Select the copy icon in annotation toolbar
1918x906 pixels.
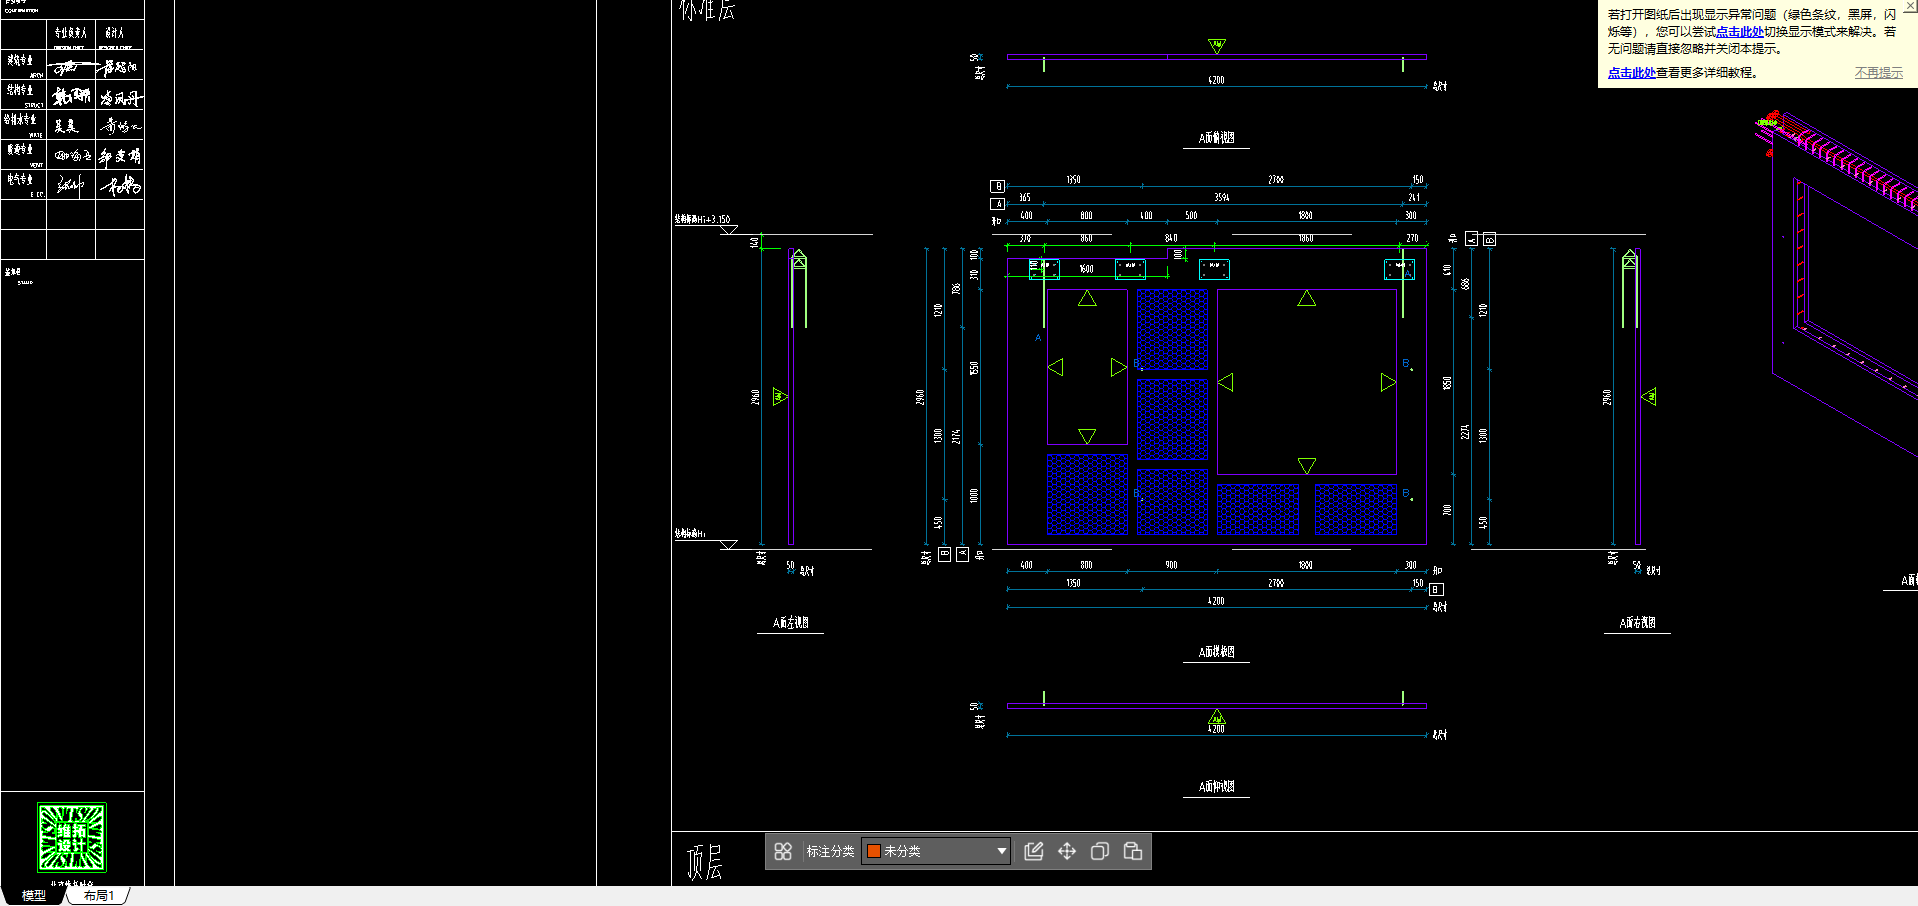coord(1100,851)
